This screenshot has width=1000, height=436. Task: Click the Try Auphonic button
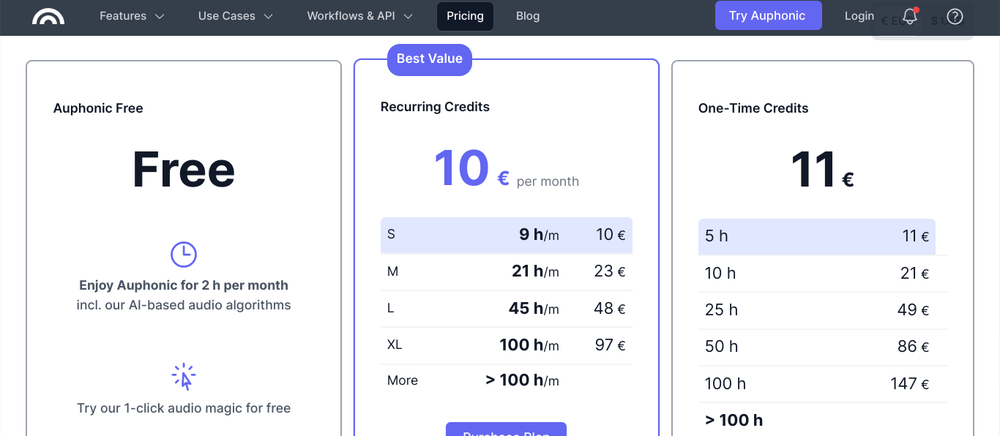(768, 16)
